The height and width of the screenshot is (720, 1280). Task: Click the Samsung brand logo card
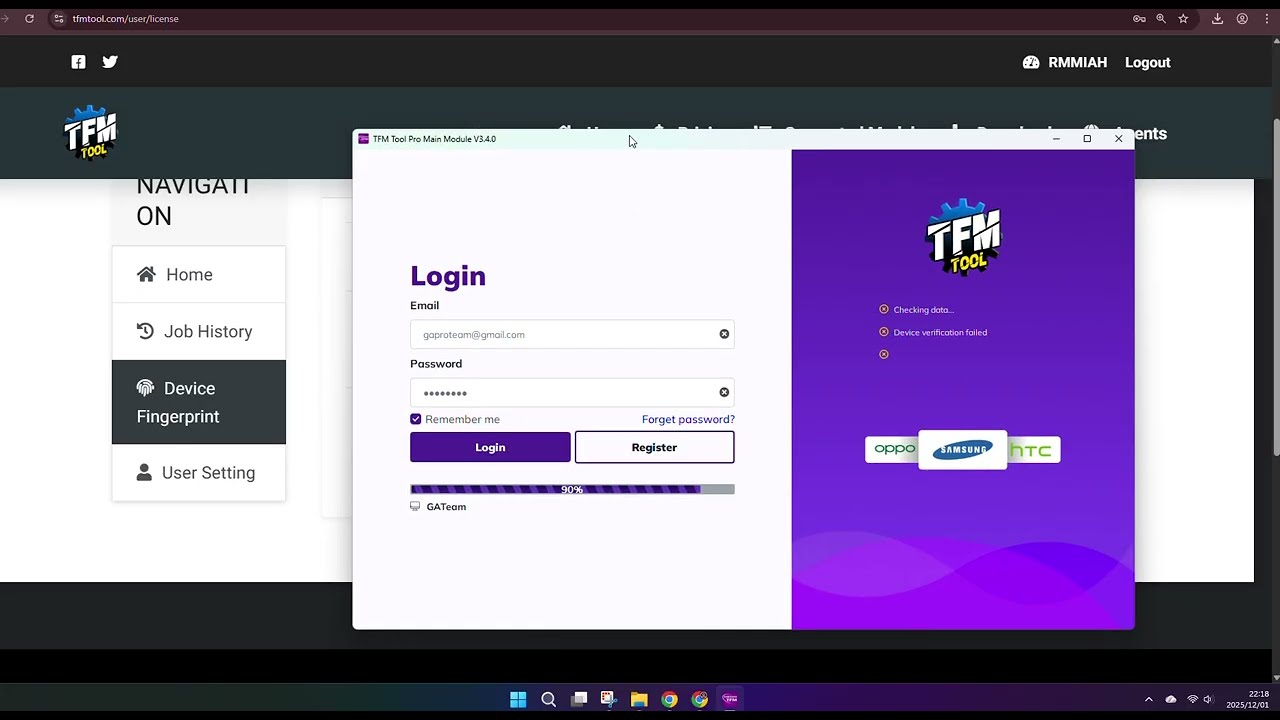(x=962, y=450)
